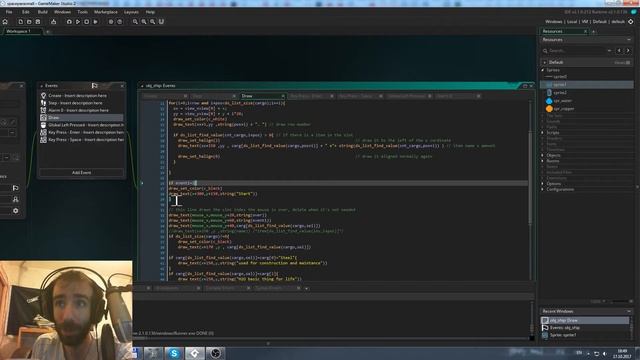Open the Tools menu

click(x=82, y=12)
